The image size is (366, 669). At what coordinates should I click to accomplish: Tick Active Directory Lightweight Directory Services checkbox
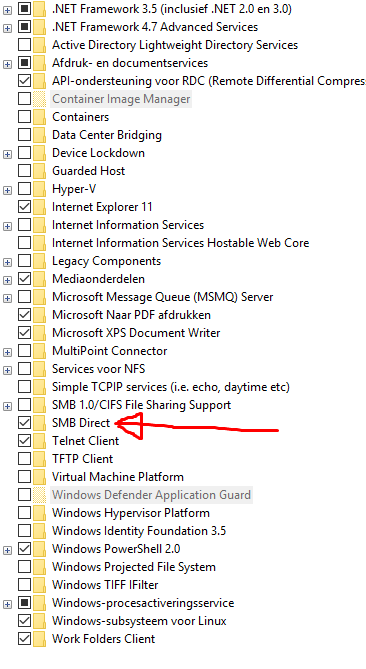[x=25, y=45]
